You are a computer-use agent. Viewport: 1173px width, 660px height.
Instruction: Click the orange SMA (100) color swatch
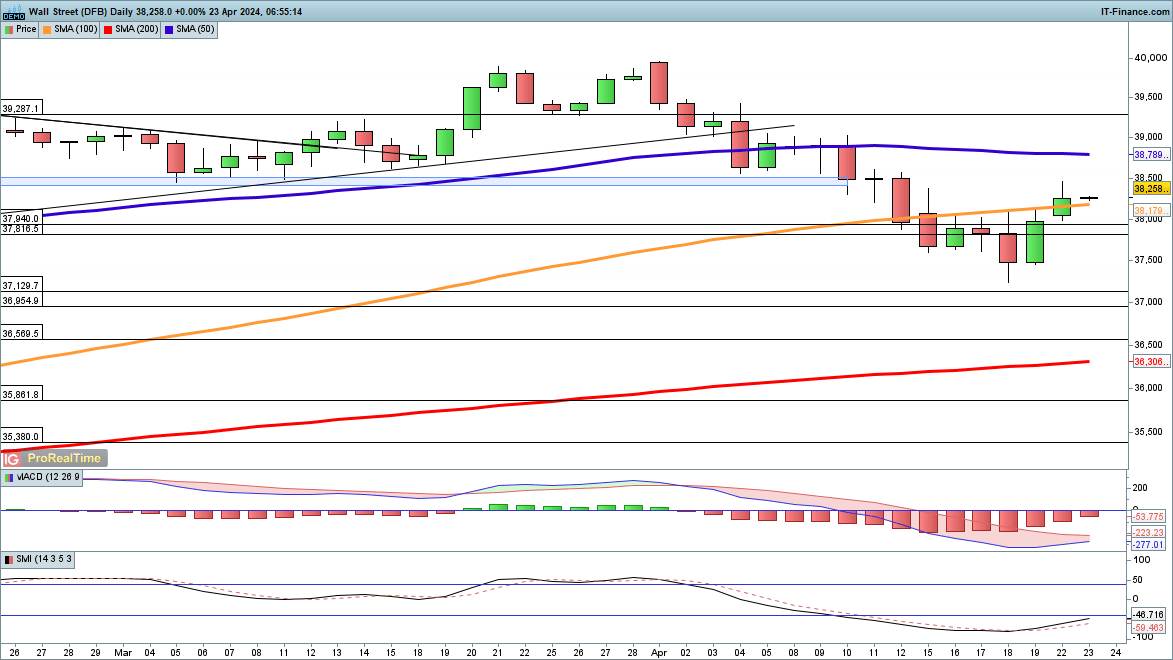pyautogui.click(x=48, y=30)
